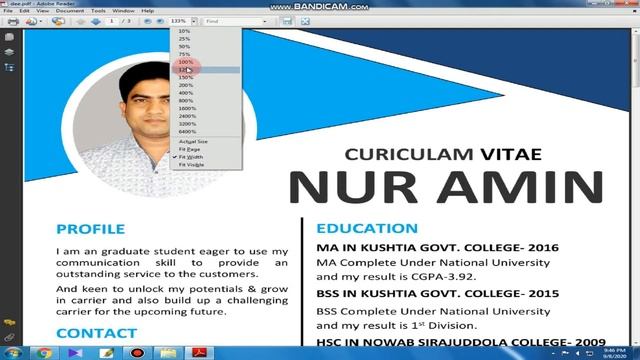Open the Windows Start menu
Image resolution: width=640 pixels, height=360 pixels.
(x=13, y=353)
